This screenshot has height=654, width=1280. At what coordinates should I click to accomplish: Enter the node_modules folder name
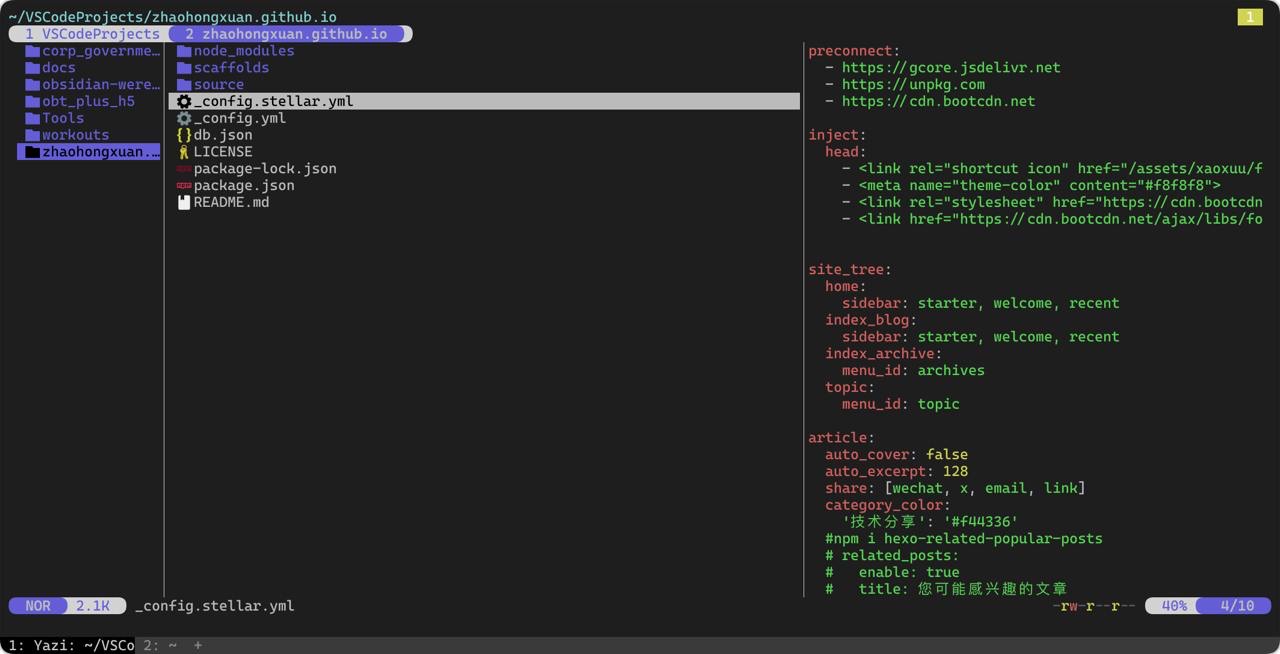[244, 51]
